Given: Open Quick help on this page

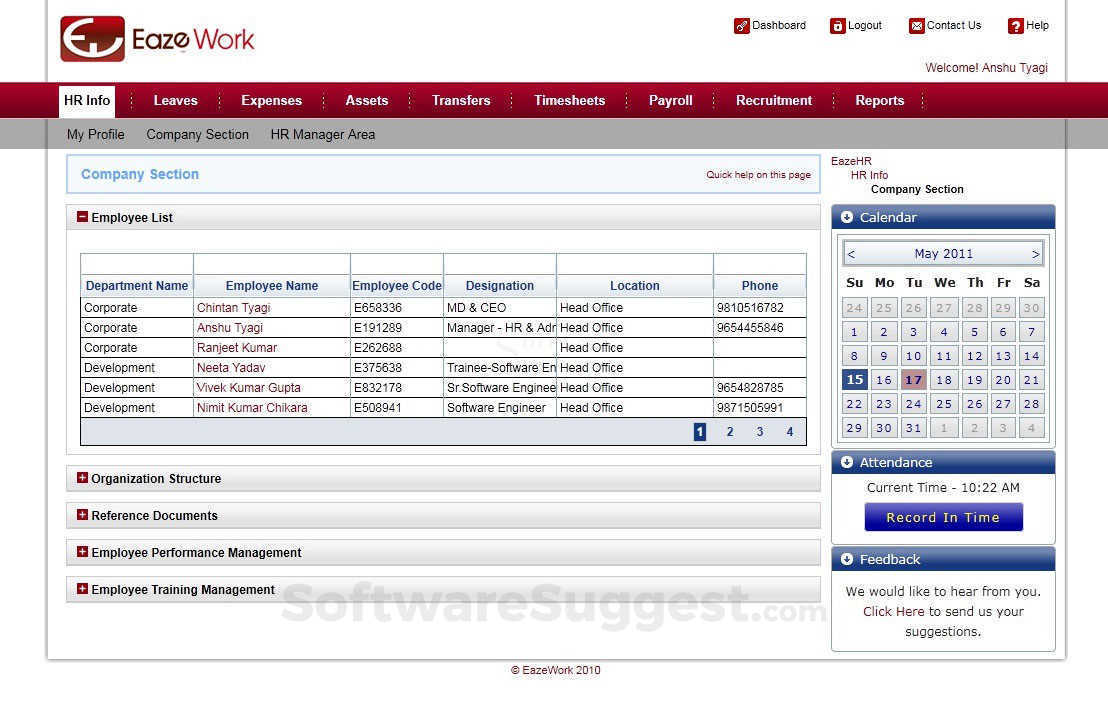Looking at the screenshot, I should click(x=758, y=175).
